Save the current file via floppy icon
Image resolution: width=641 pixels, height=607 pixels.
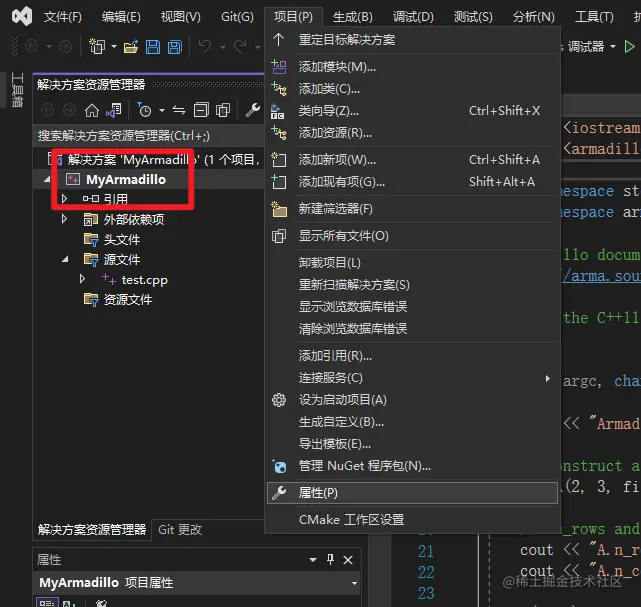pyautogui.click(x=153, y=47)
